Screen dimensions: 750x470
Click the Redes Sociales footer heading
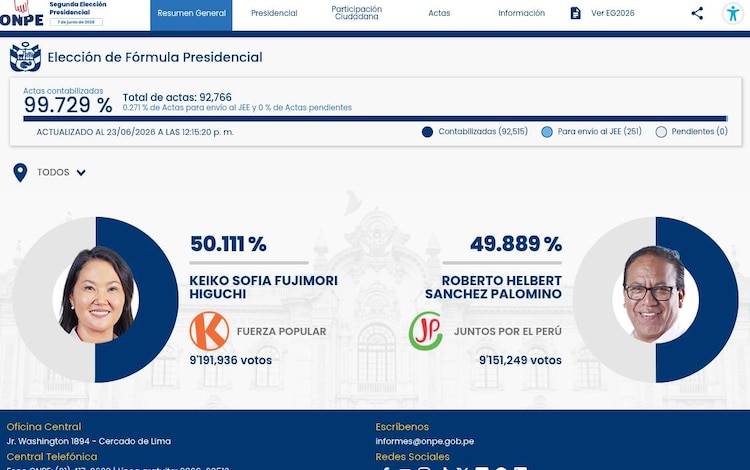click(x=412, y=457)
